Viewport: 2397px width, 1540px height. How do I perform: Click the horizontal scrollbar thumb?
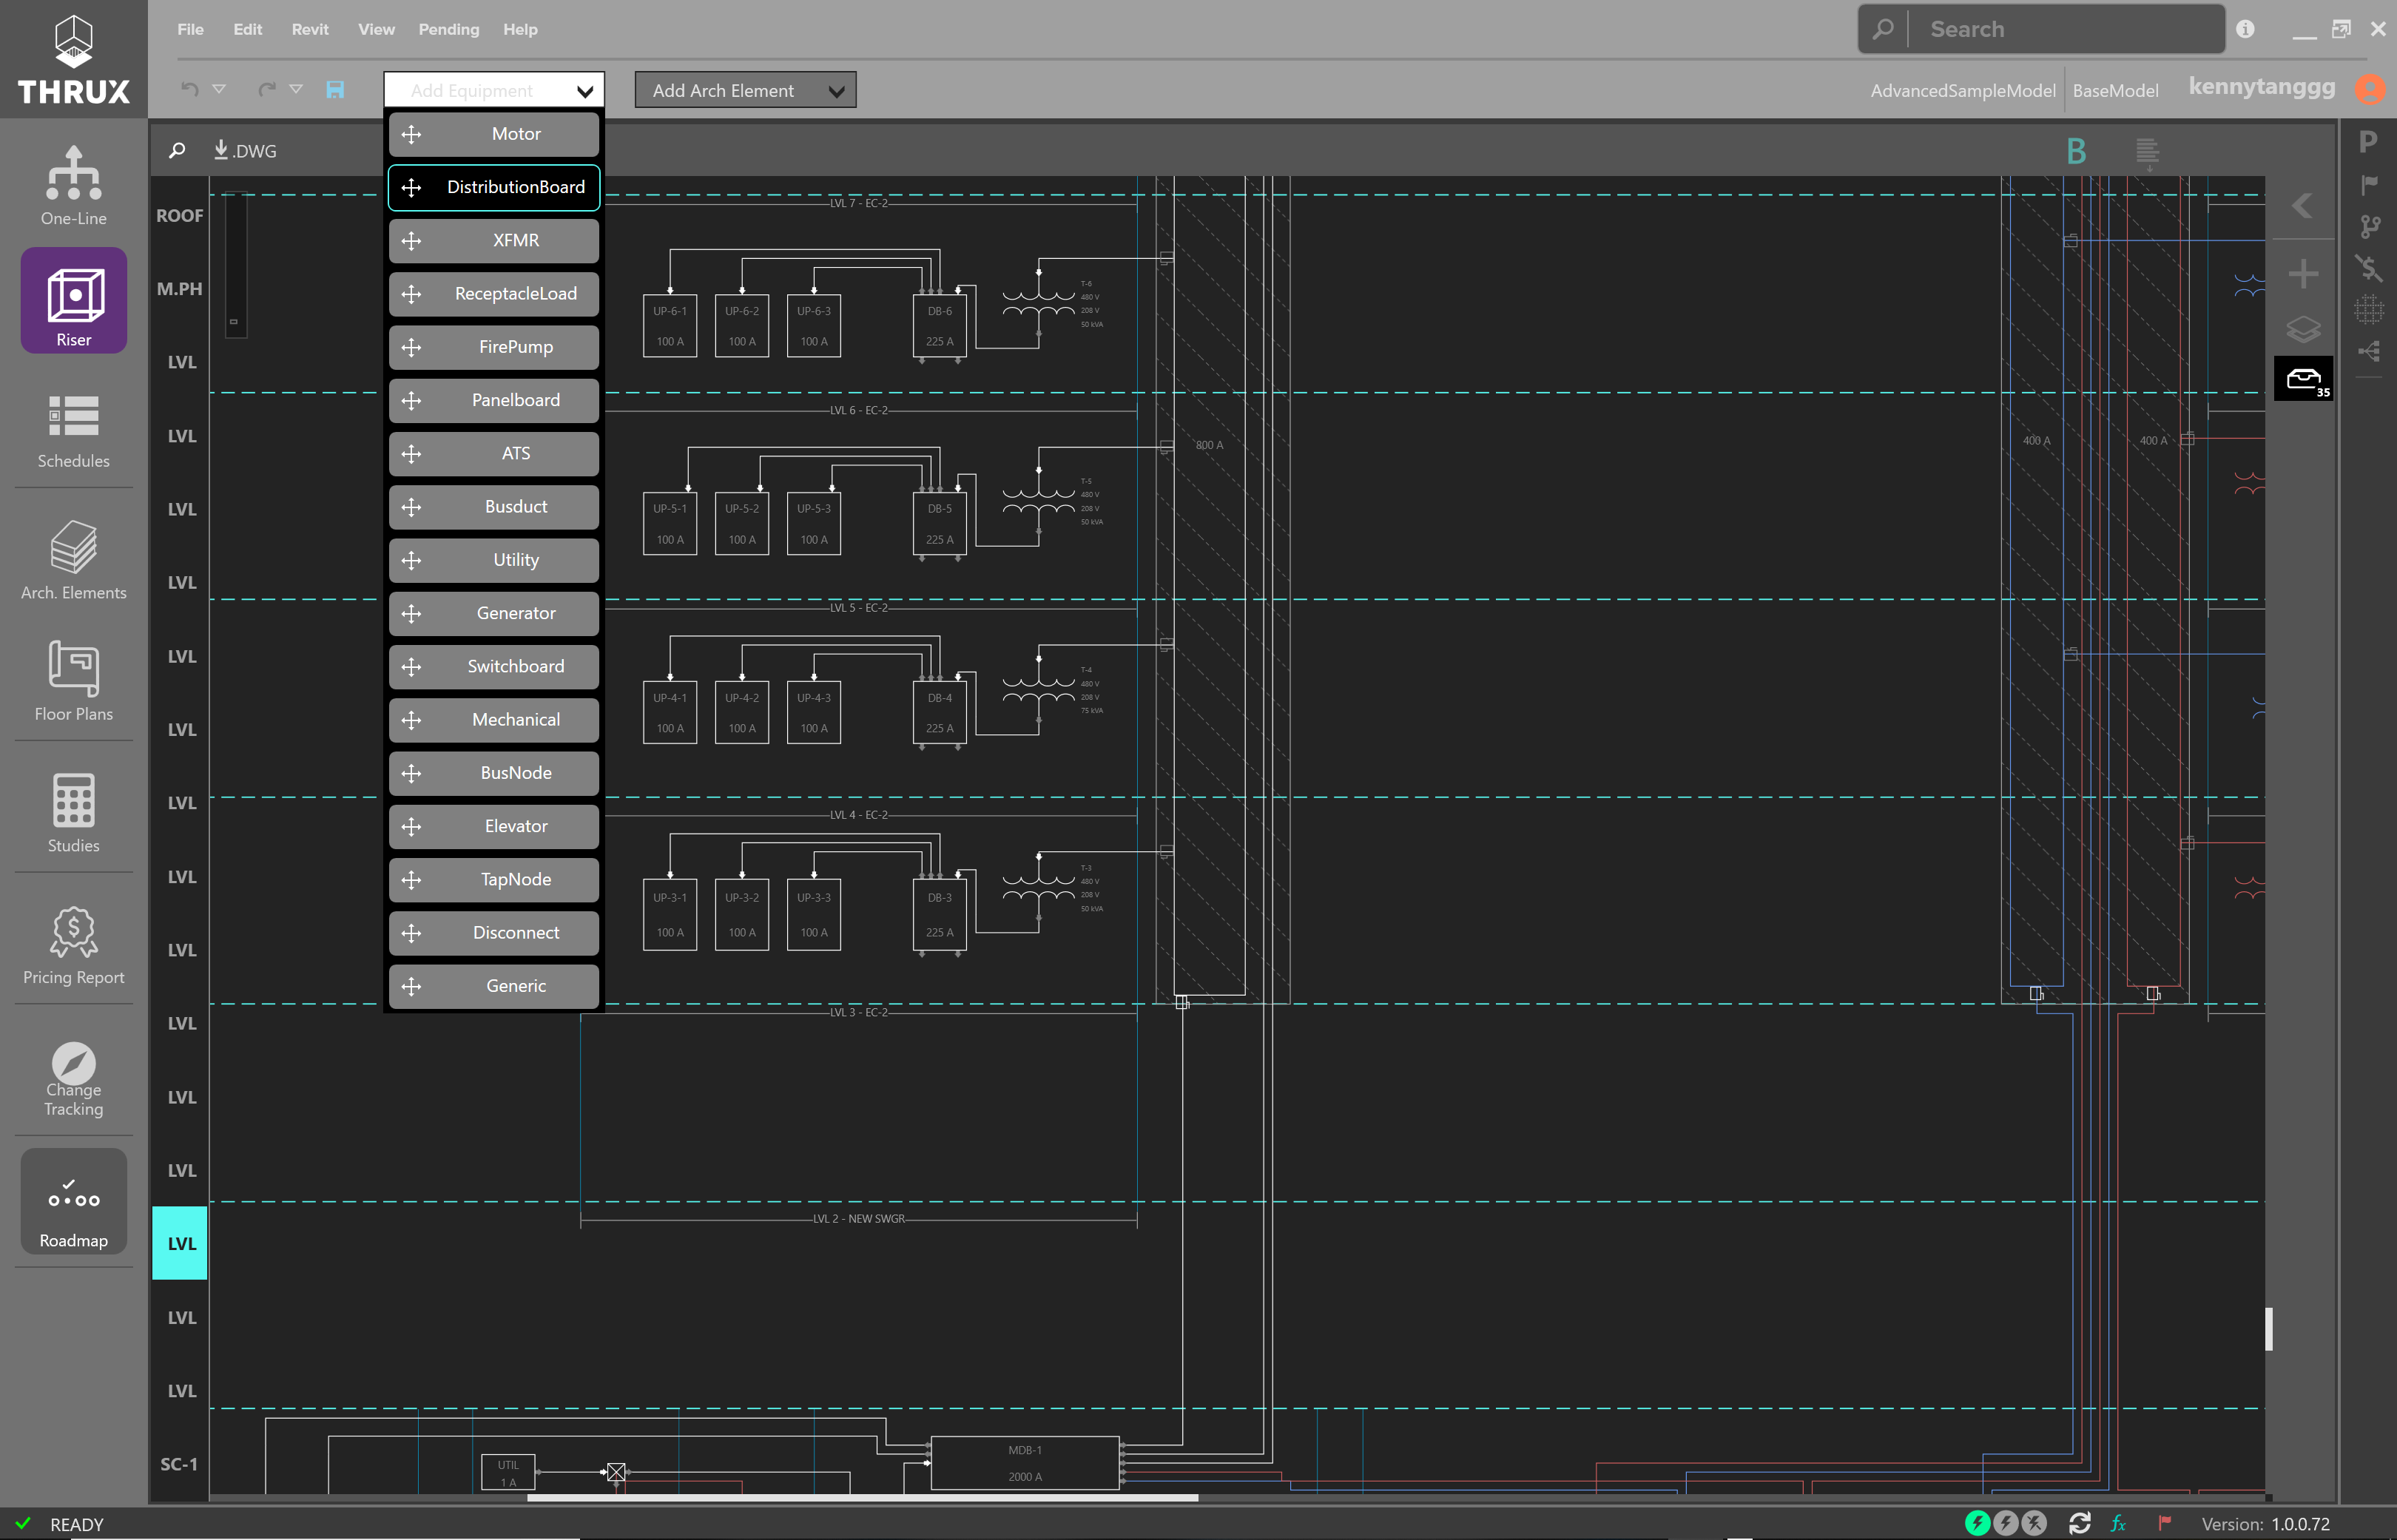coord(862,1498)
